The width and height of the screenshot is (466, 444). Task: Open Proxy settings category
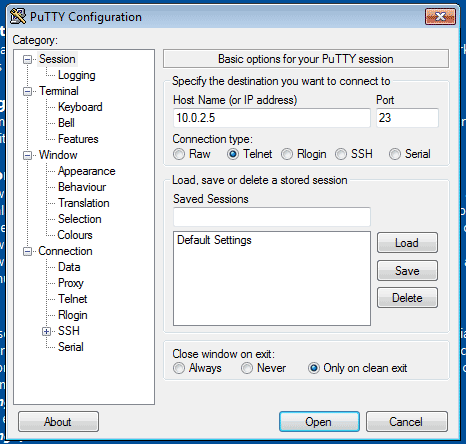(71, 283)
